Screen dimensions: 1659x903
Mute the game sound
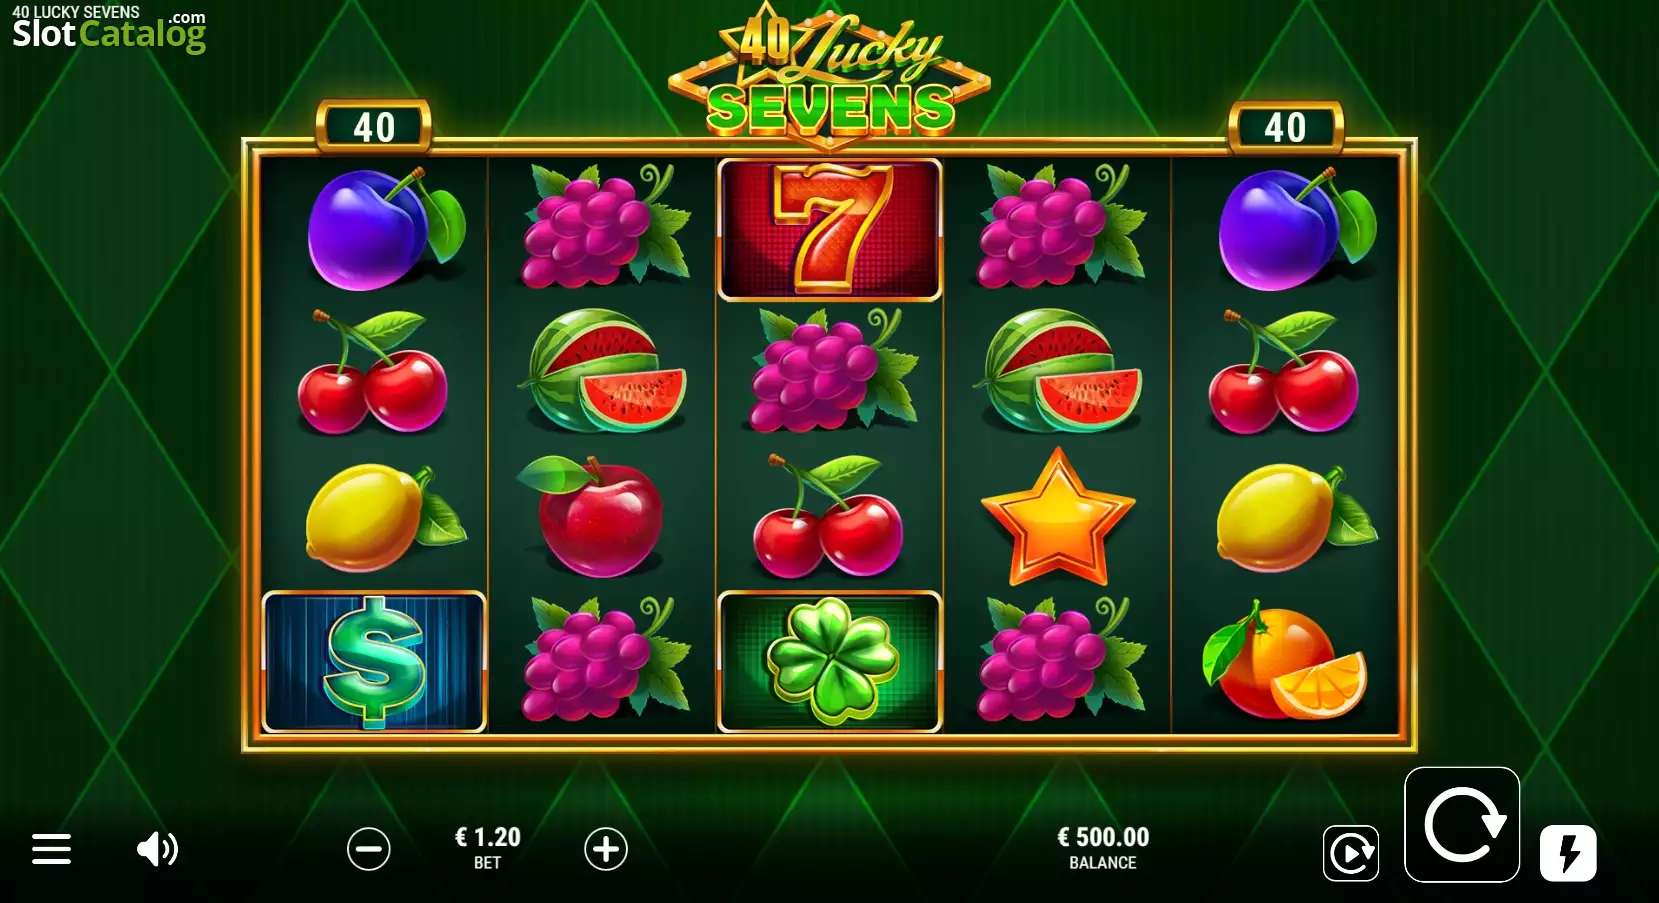tap(157, 849)
